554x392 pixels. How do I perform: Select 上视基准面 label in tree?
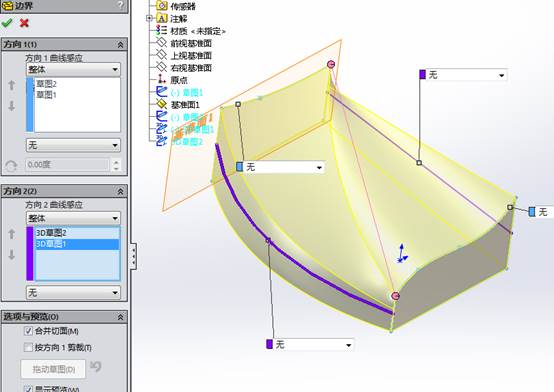tap(191, 55)
